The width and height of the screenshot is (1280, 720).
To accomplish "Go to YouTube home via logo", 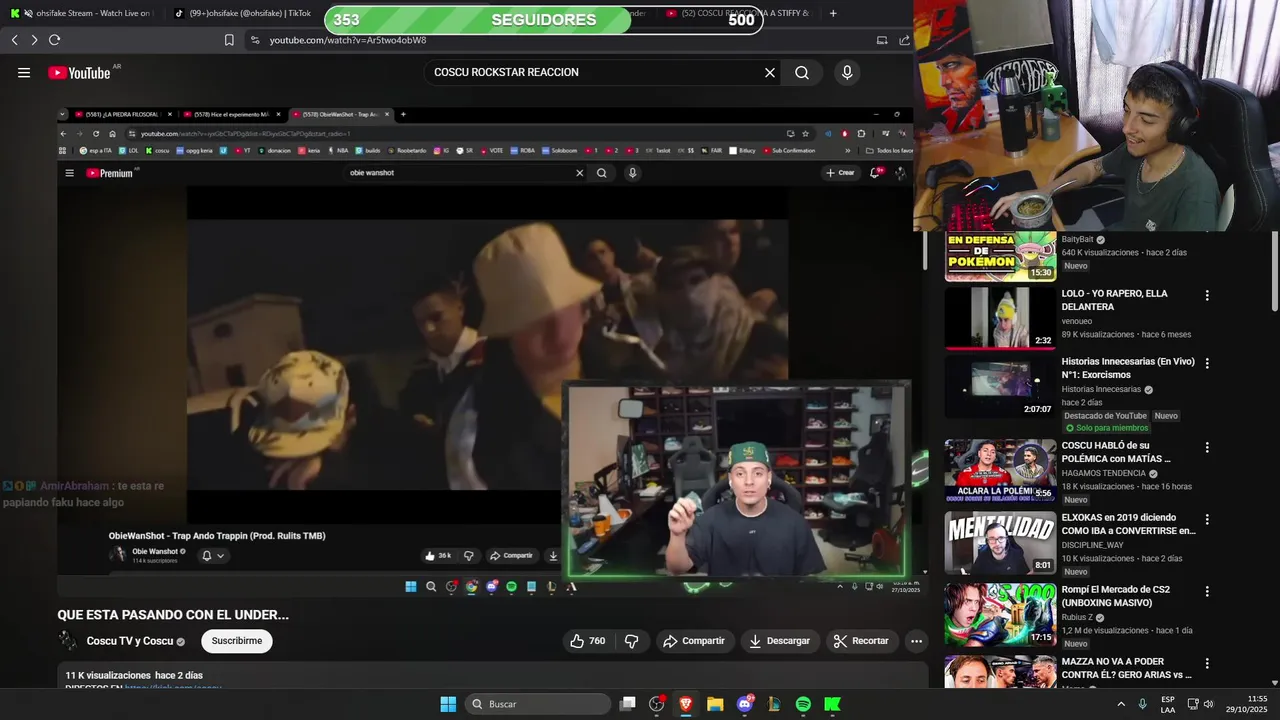I will tap(79, 72).
